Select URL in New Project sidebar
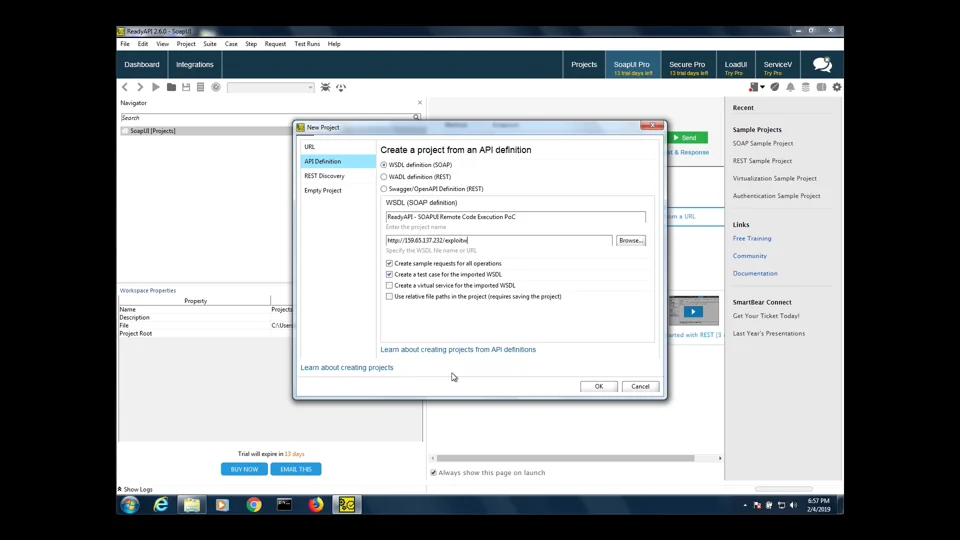The image size is (960, 540). click(339, 147)
